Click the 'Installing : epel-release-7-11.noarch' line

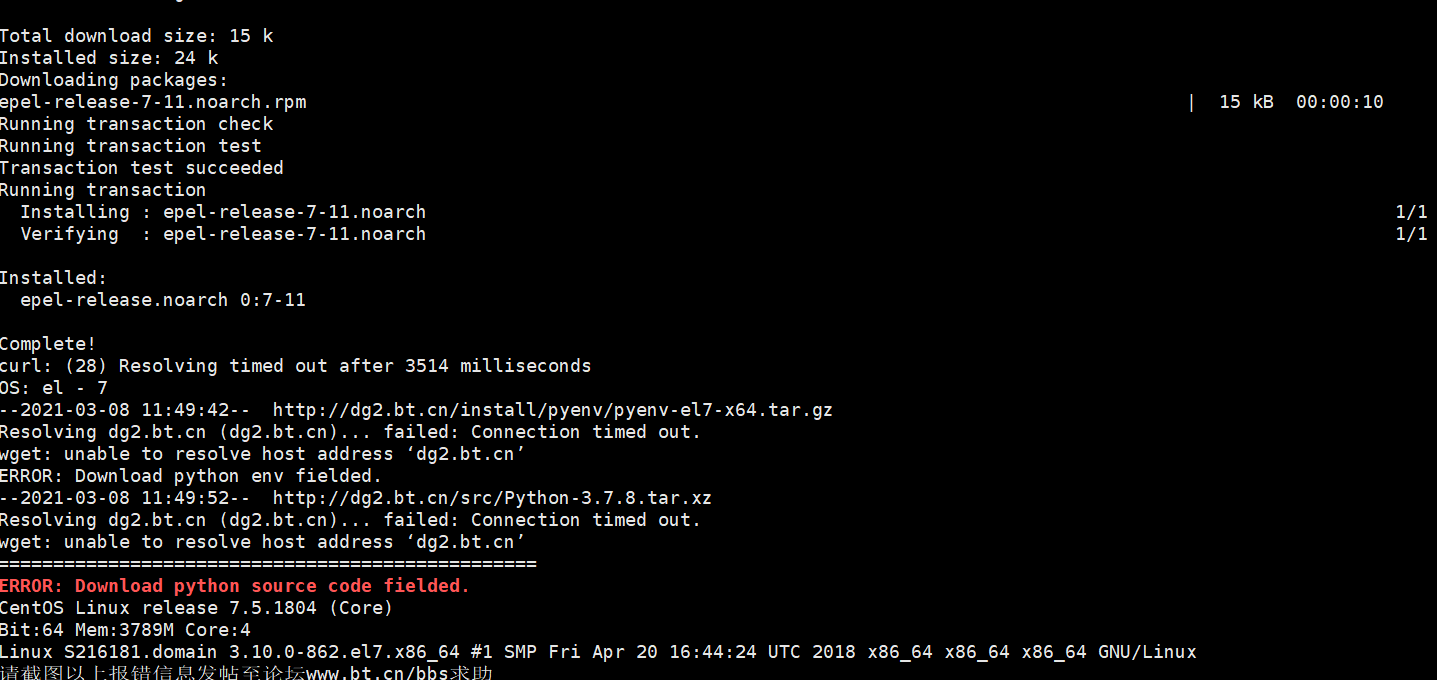point(223,212)
